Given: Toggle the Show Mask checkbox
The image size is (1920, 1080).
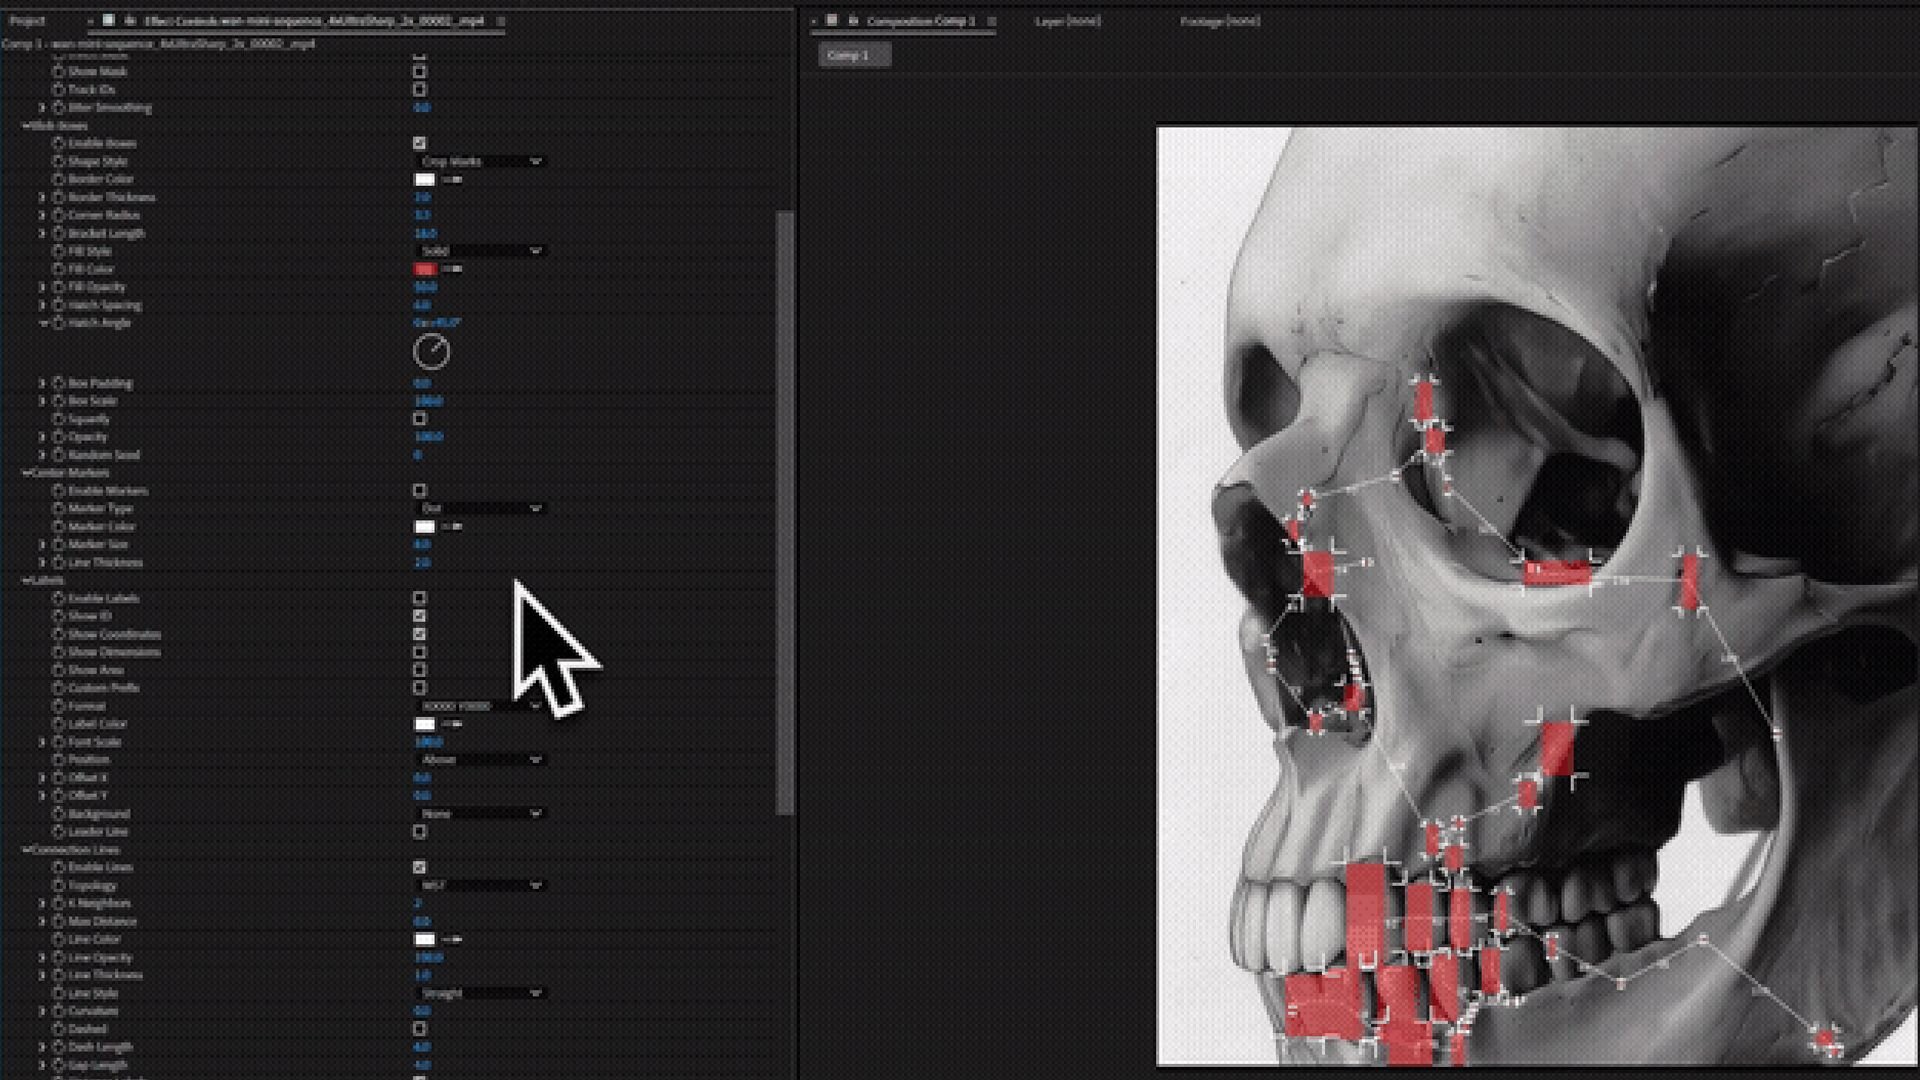Looking at the screenshot, I should click(x=419, y=72).
